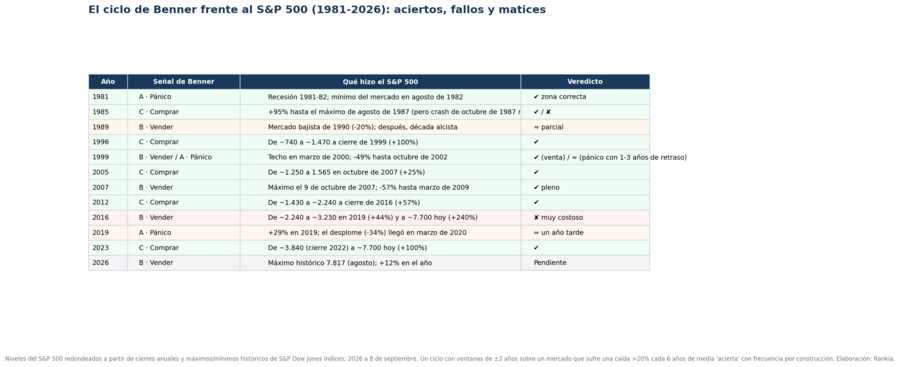The image size is (900, 367).
Task: Select 'C · Comprar' signal in 2005 row
Action: point(184,172)
